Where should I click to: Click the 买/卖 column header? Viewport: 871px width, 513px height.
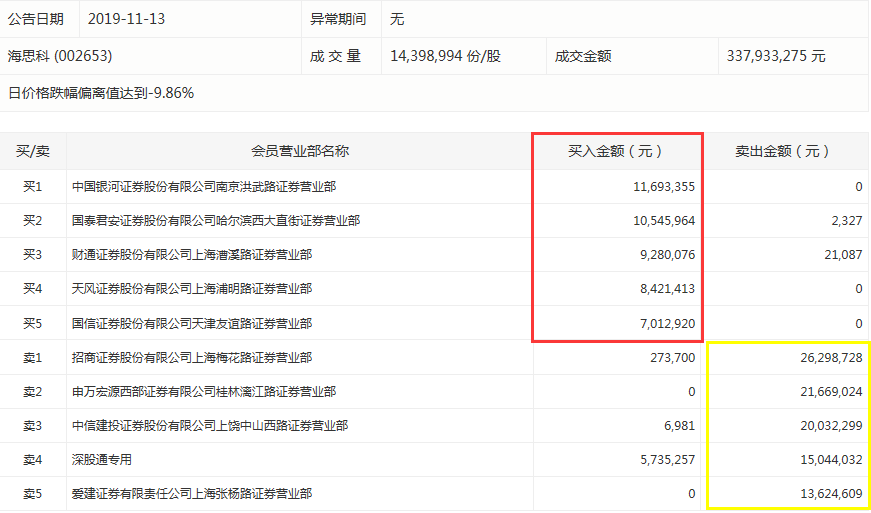coord(33,152)
